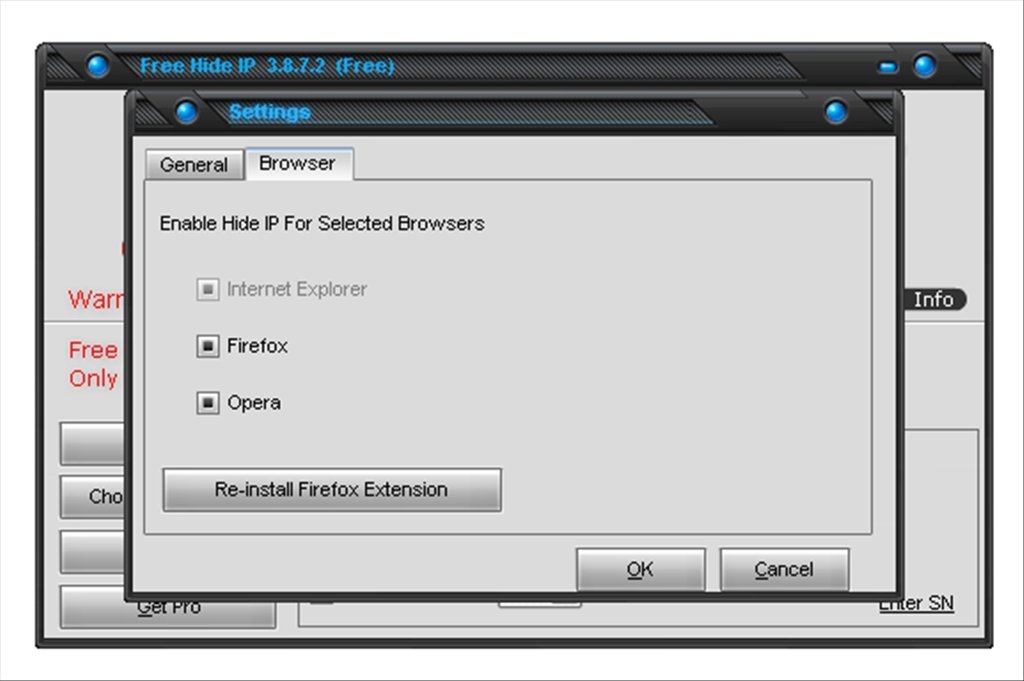Dismiss the dialog with the Cancel button
The image size is (1024, 681).
point(784,569)
